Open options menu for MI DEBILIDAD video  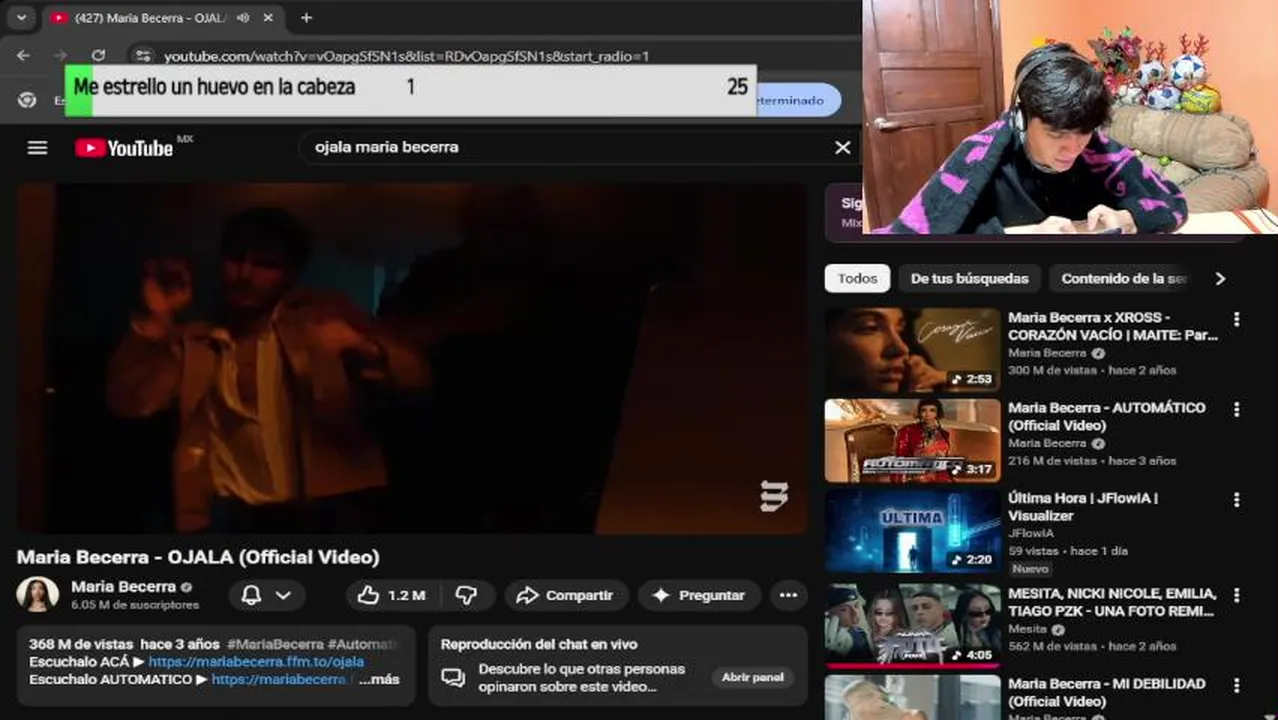click(x=1236, y=685)
